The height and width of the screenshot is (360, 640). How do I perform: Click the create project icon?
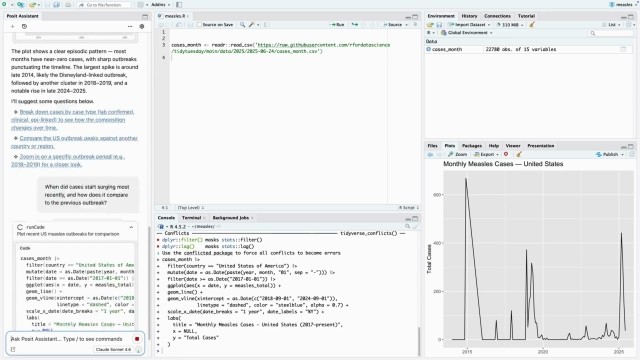[x=20, y=4]
